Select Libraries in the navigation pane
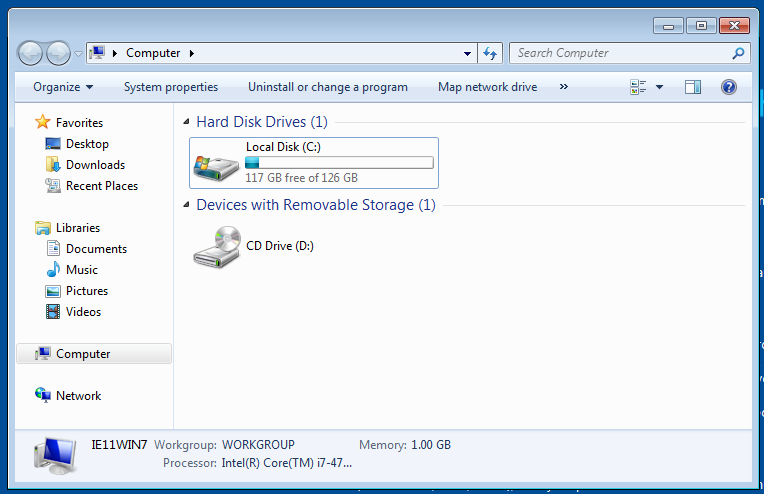The image size is (764, 494). pos(78,228)
